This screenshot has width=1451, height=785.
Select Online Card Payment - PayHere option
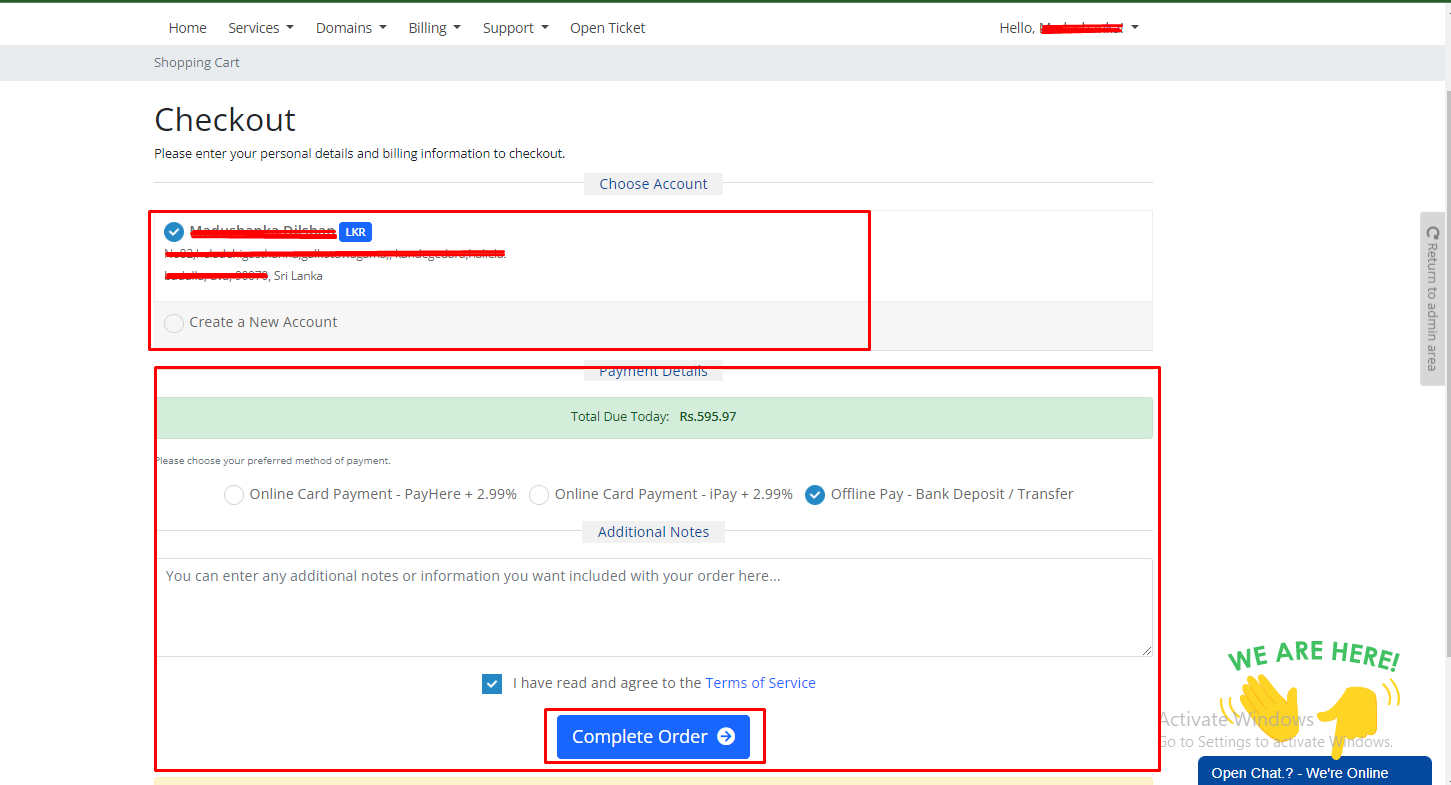pyautogui.click(x=234, y=495)
